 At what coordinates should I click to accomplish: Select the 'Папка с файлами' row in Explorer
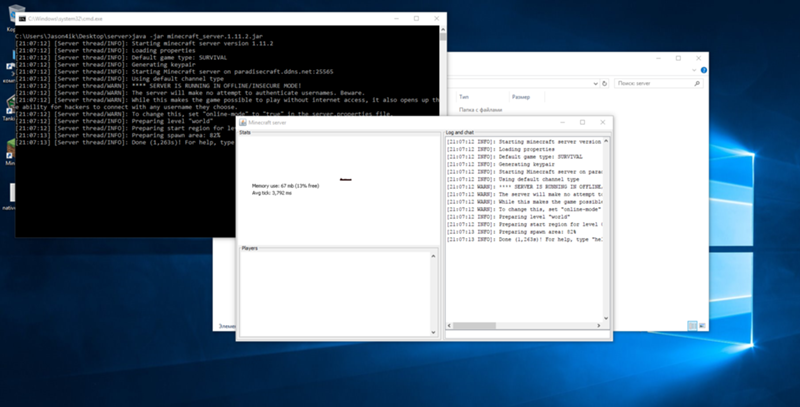(481, 110)
